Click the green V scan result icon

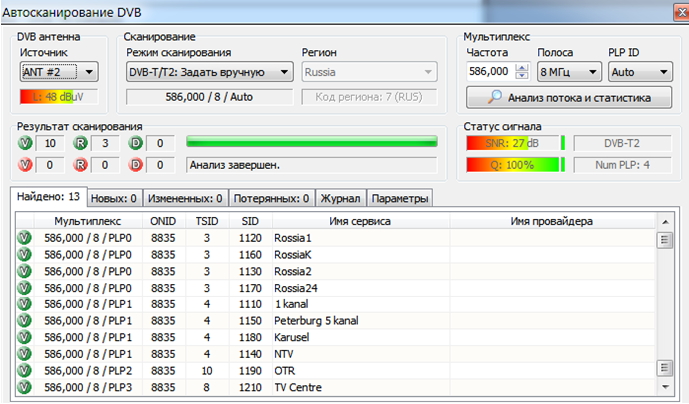coord(25,144)
